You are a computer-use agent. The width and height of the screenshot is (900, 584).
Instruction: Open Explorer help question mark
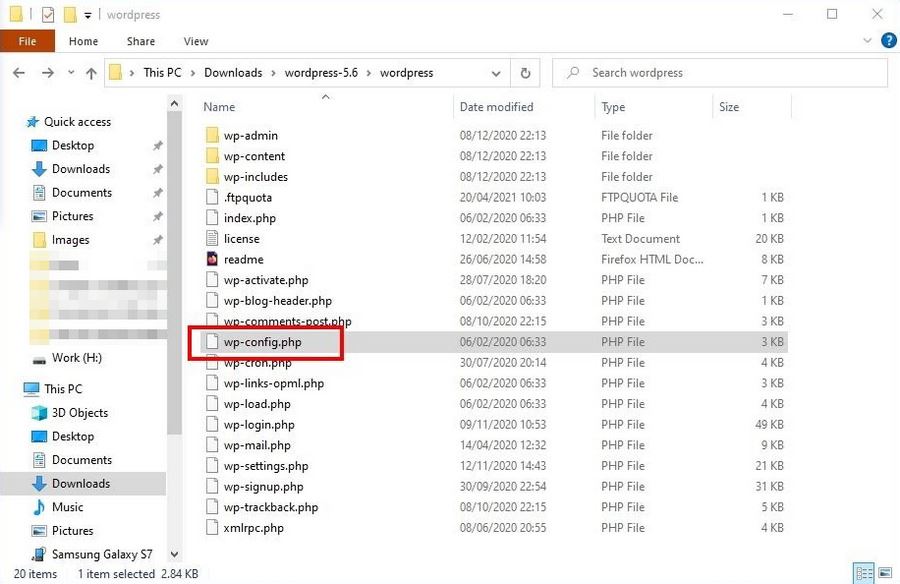click(x=889, y=40)
